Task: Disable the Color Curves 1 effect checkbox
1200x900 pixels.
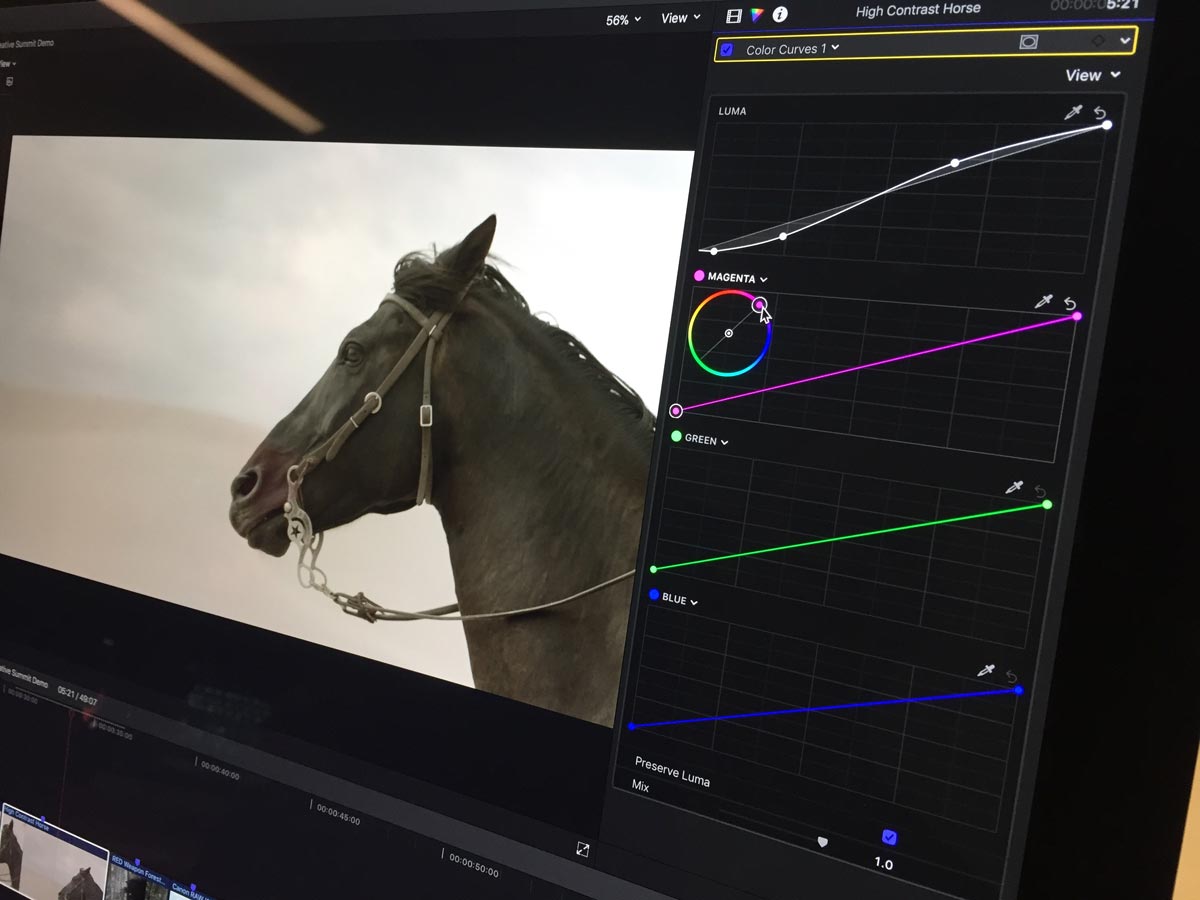Action: click(727, 49)
